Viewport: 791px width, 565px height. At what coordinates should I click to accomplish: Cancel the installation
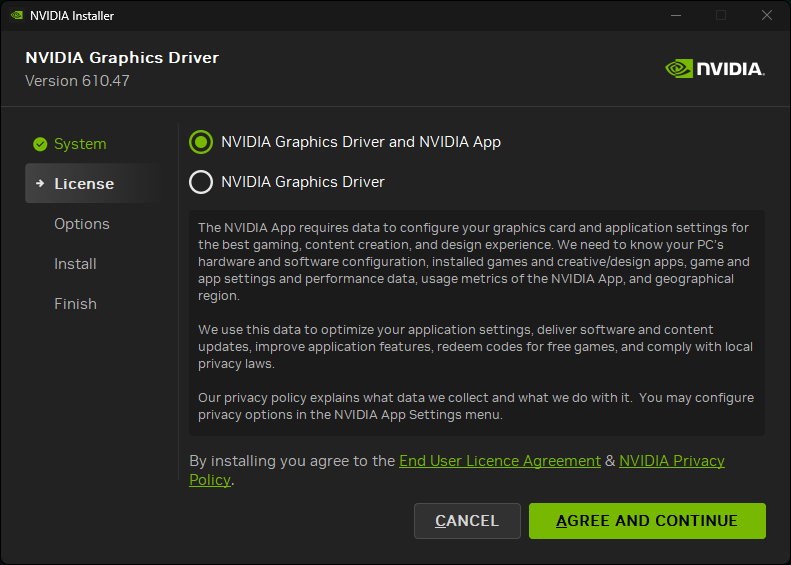pos(467,521)
